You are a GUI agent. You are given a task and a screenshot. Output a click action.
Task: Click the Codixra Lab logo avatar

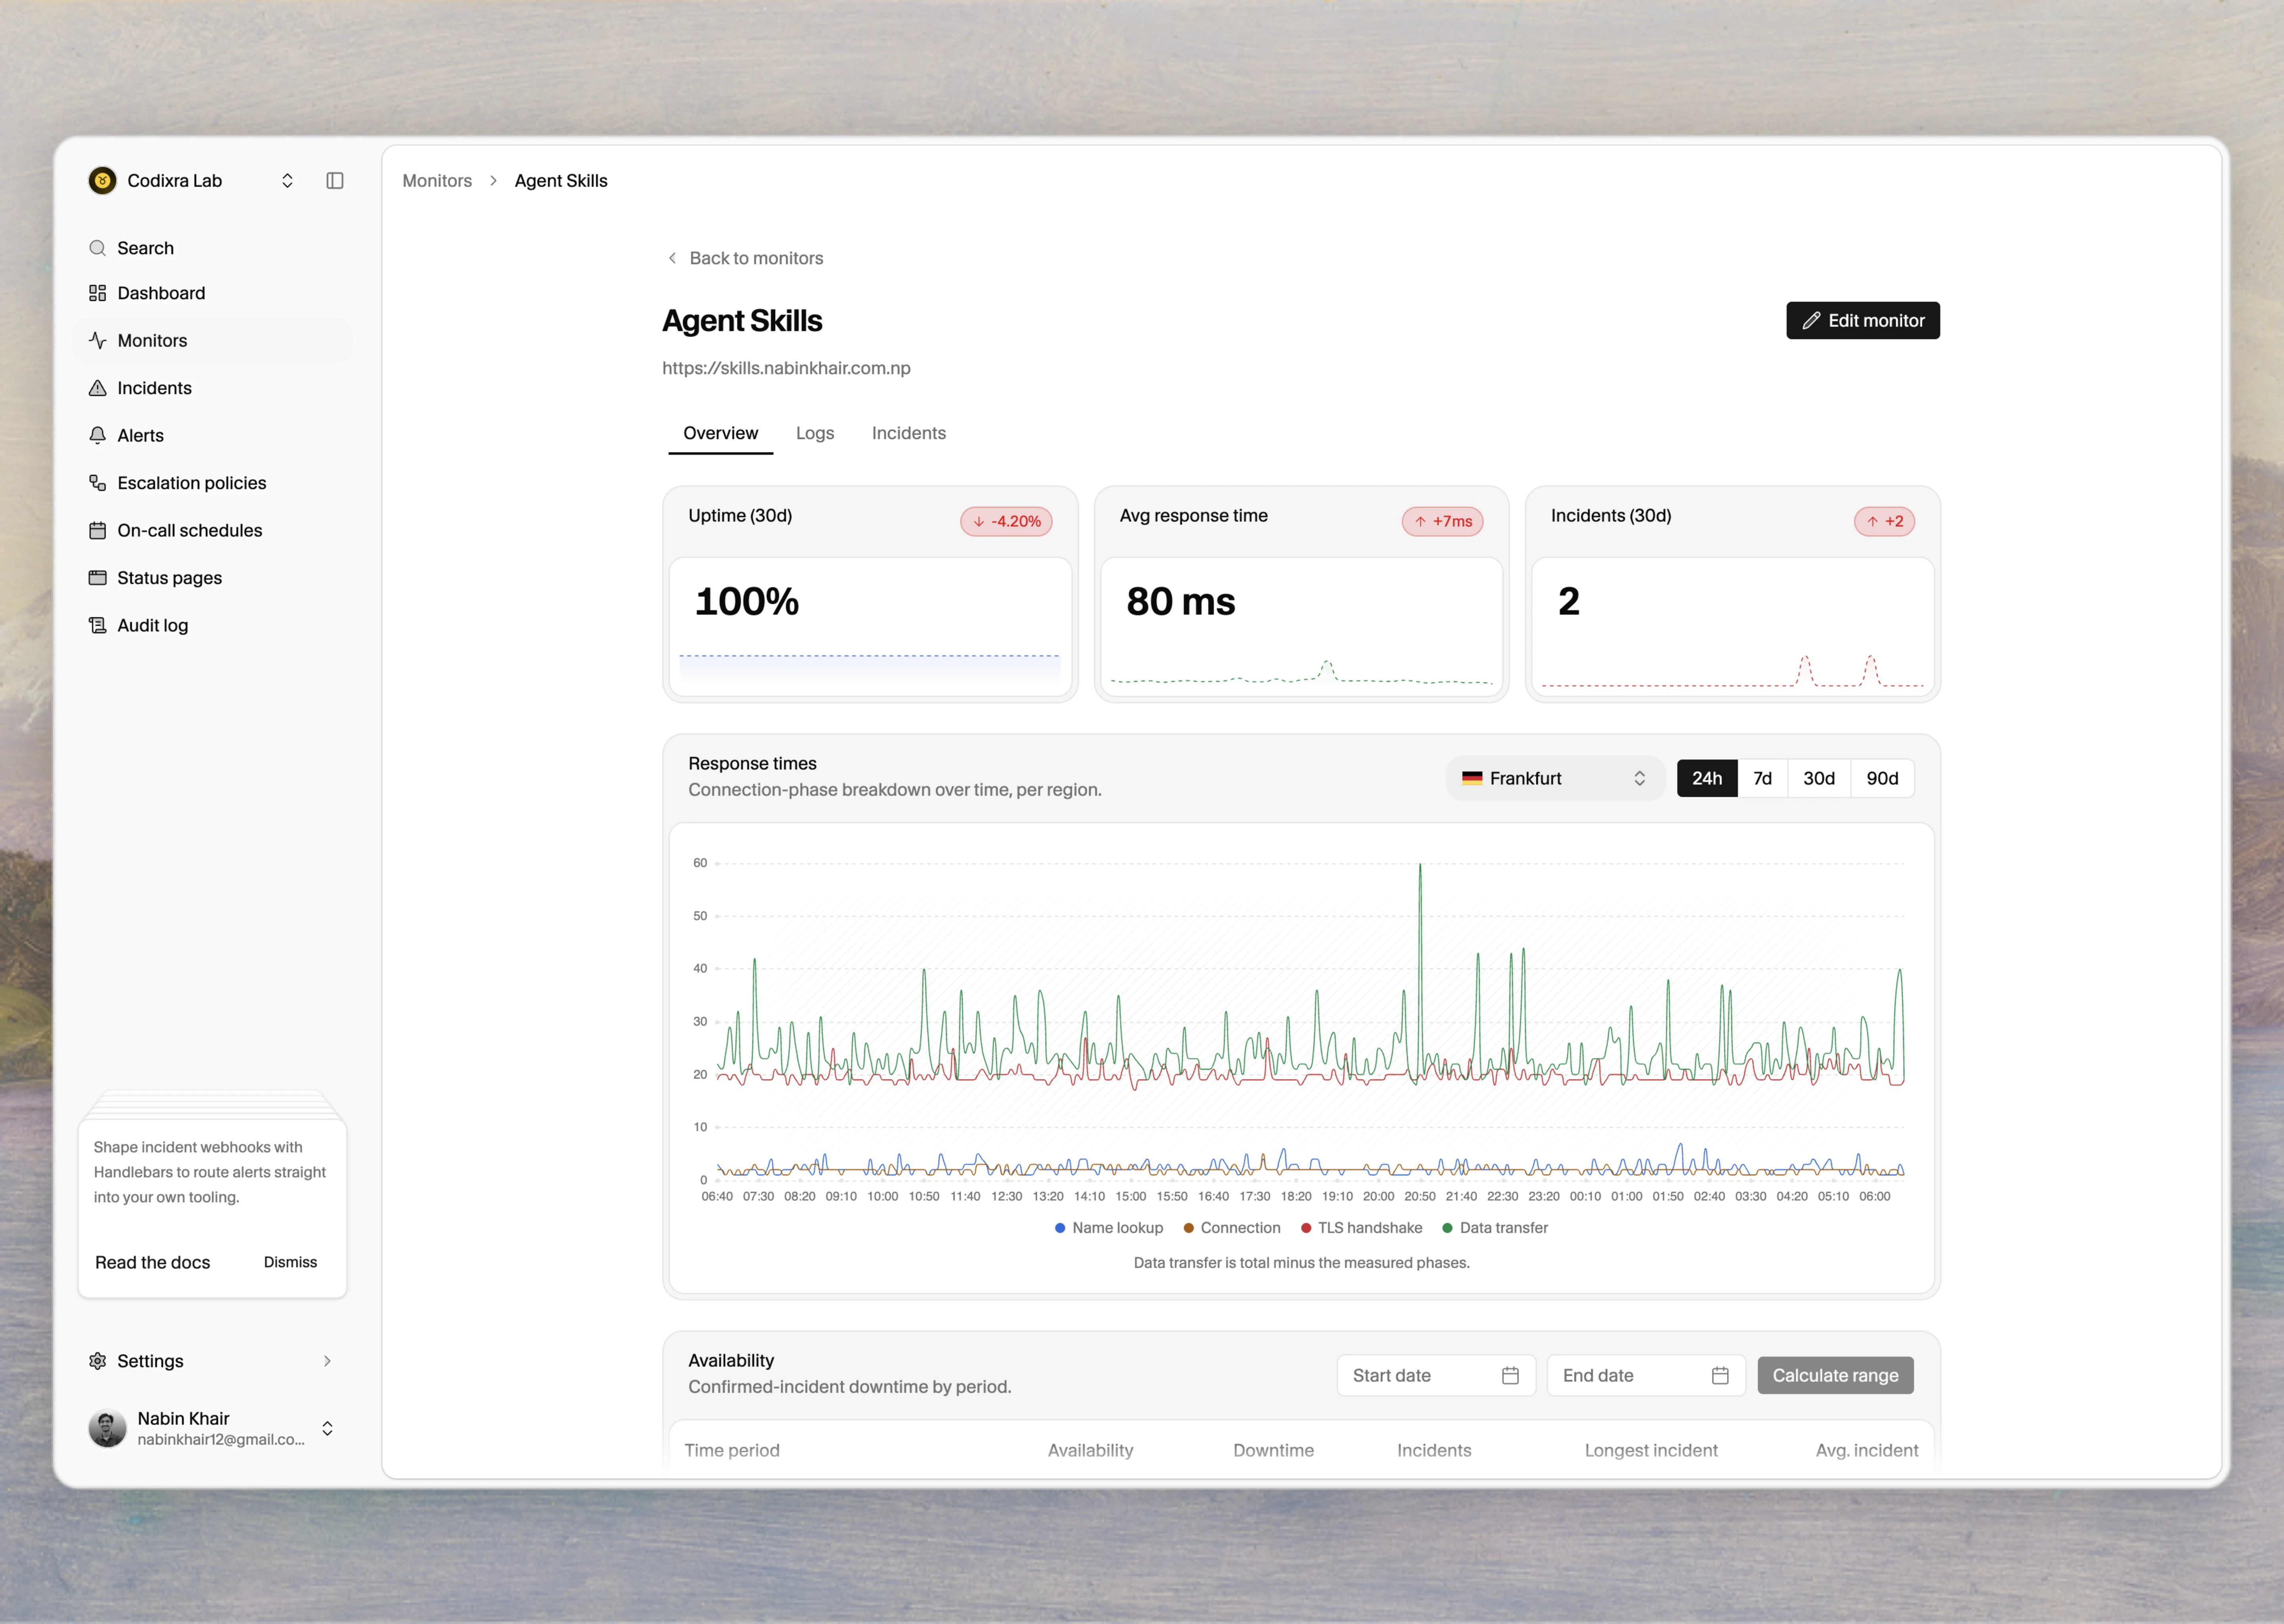(102, 181)
